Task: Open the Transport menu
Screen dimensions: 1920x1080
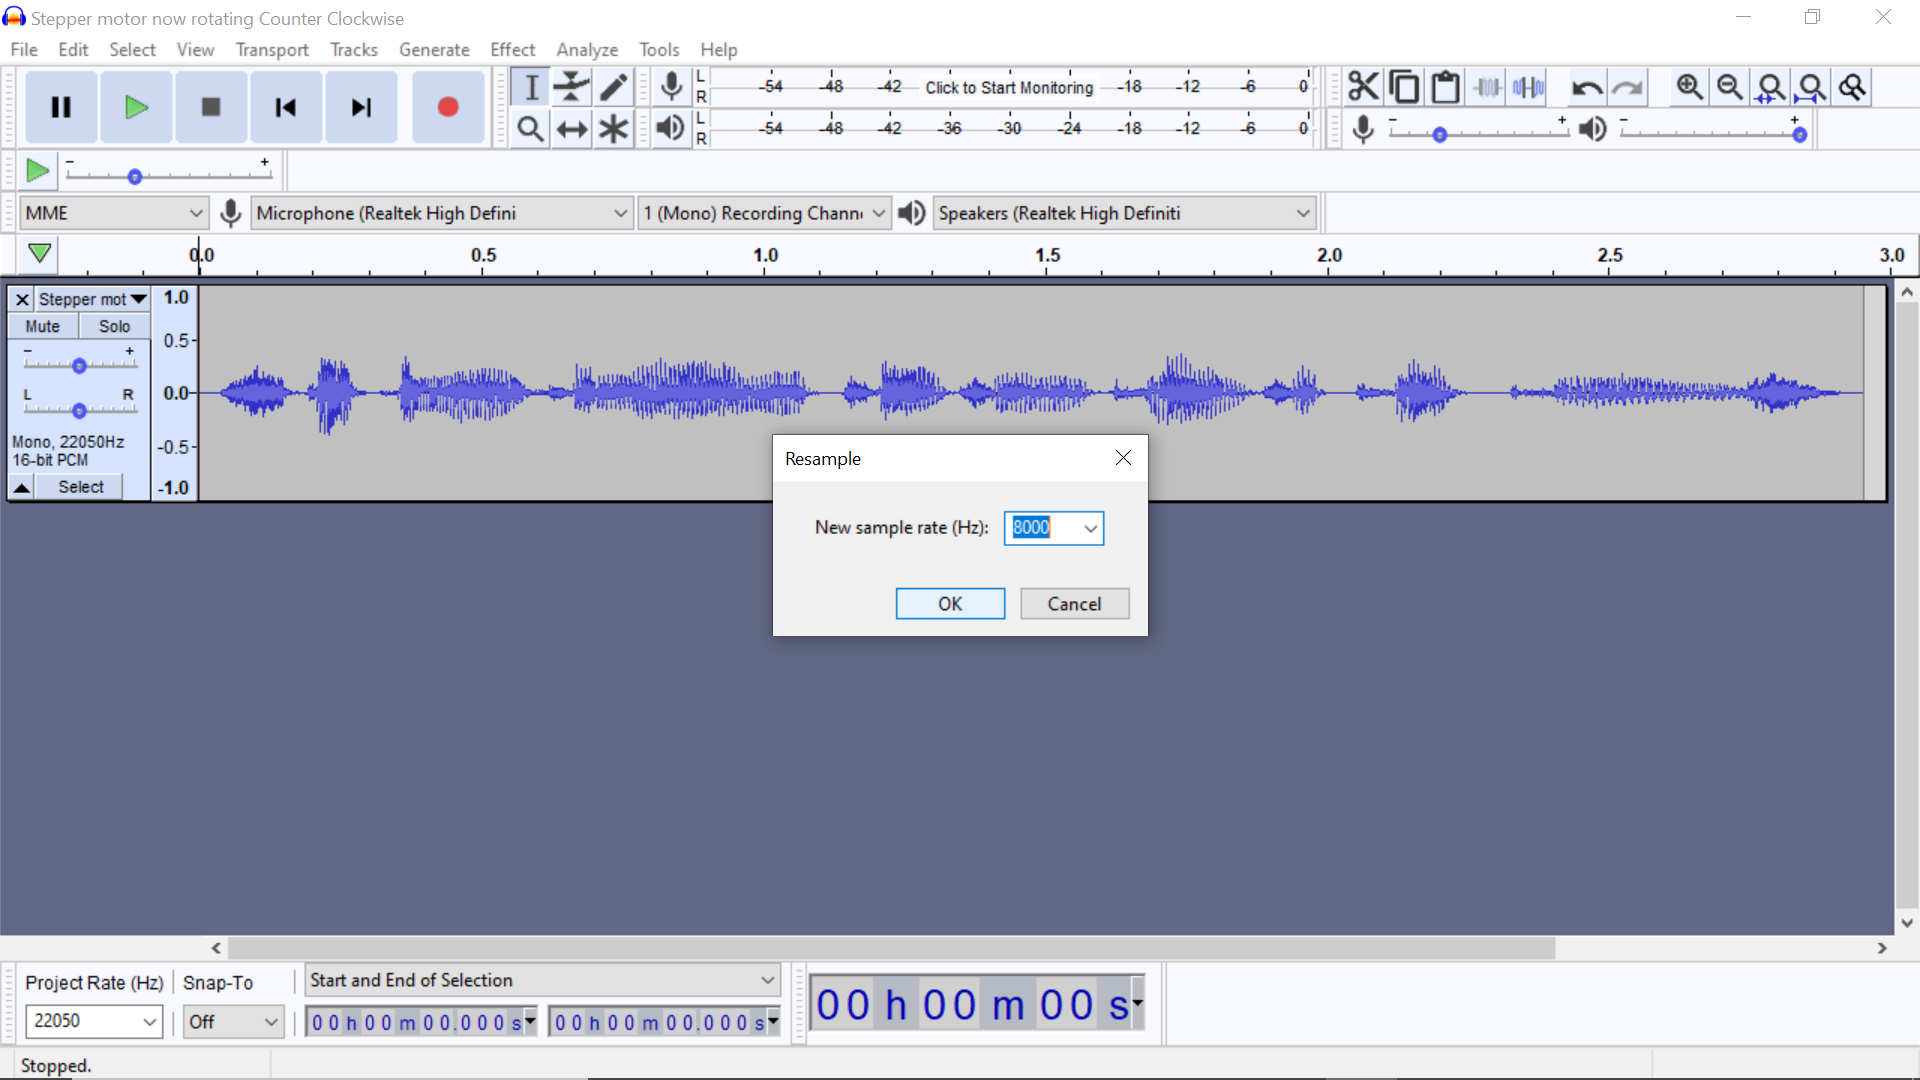Action: 272,50
